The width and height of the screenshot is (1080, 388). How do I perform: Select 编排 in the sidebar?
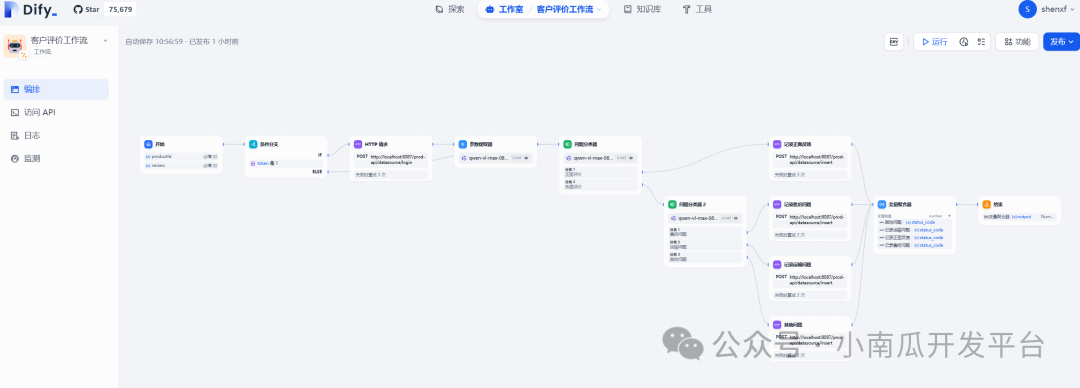point(56,90)
